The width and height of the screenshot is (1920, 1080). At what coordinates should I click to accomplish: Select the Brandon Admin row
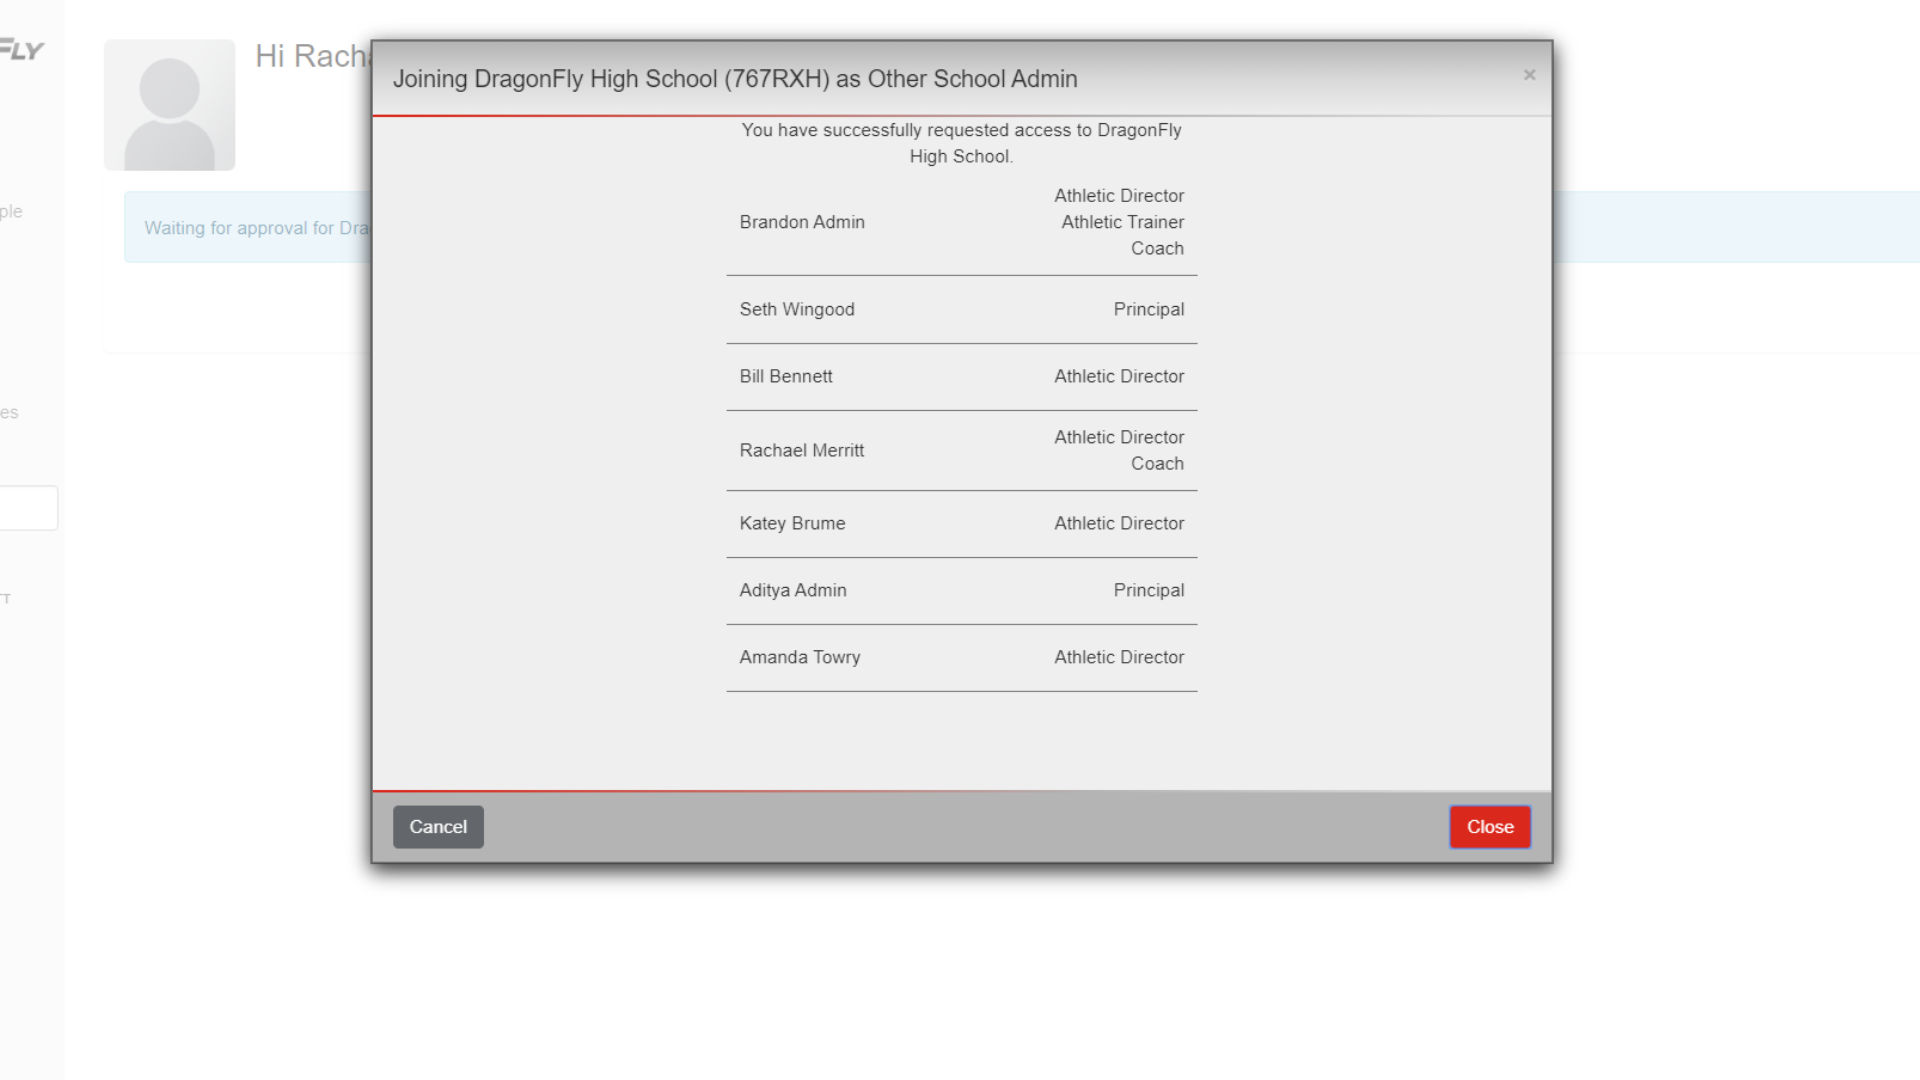801,222
